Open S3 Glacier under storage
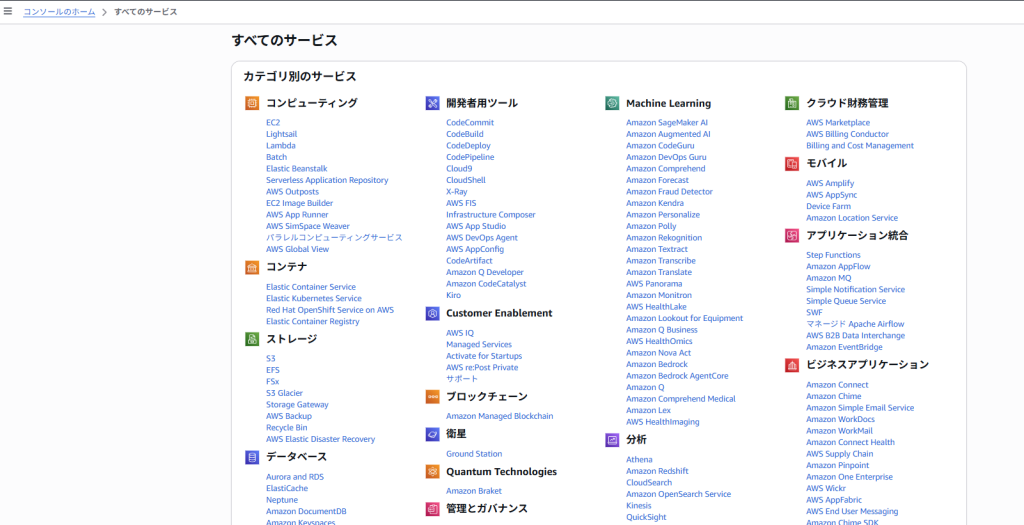The image size is (1024, 525). pos(285,393)
